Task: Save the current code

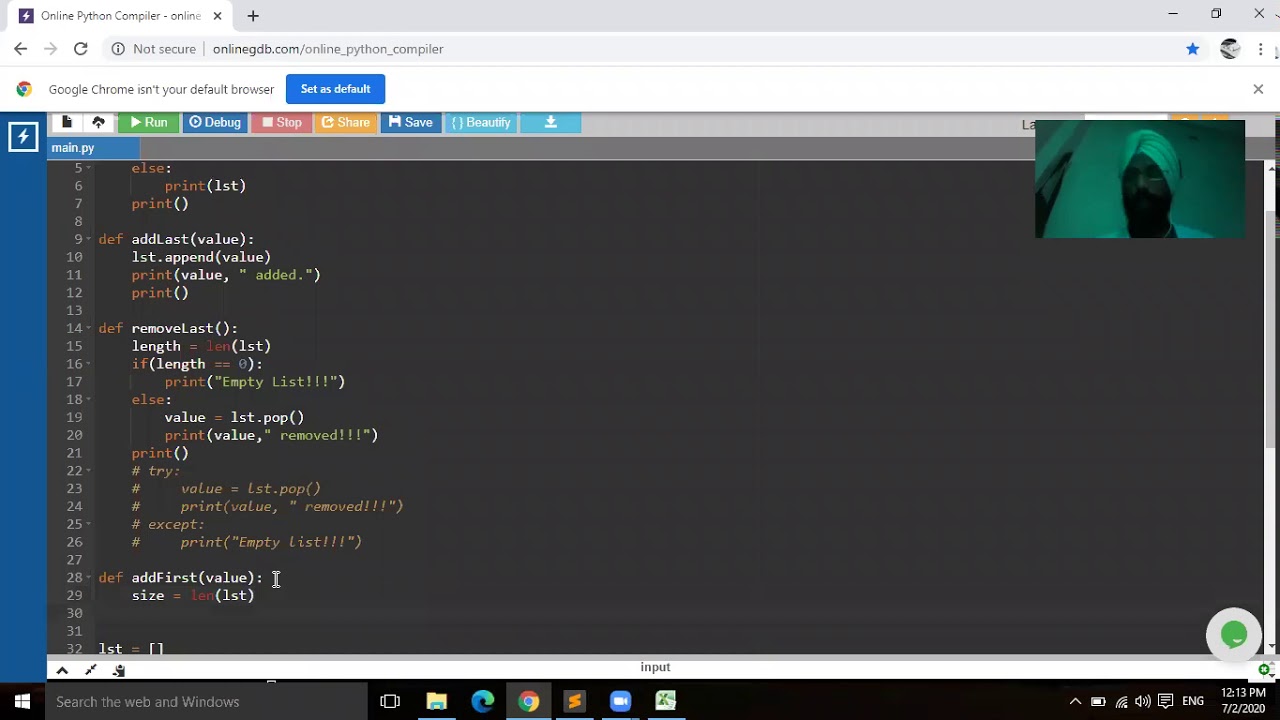Action: (411, 122)
